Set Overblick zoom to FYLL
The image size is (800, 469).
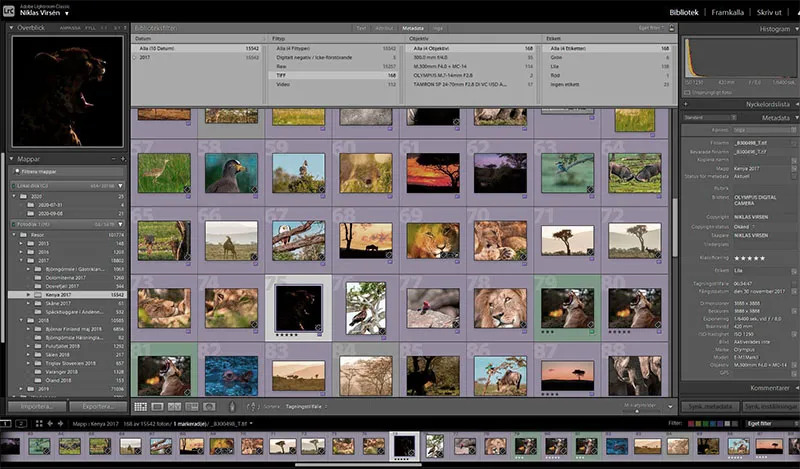[x=90, y=28]
